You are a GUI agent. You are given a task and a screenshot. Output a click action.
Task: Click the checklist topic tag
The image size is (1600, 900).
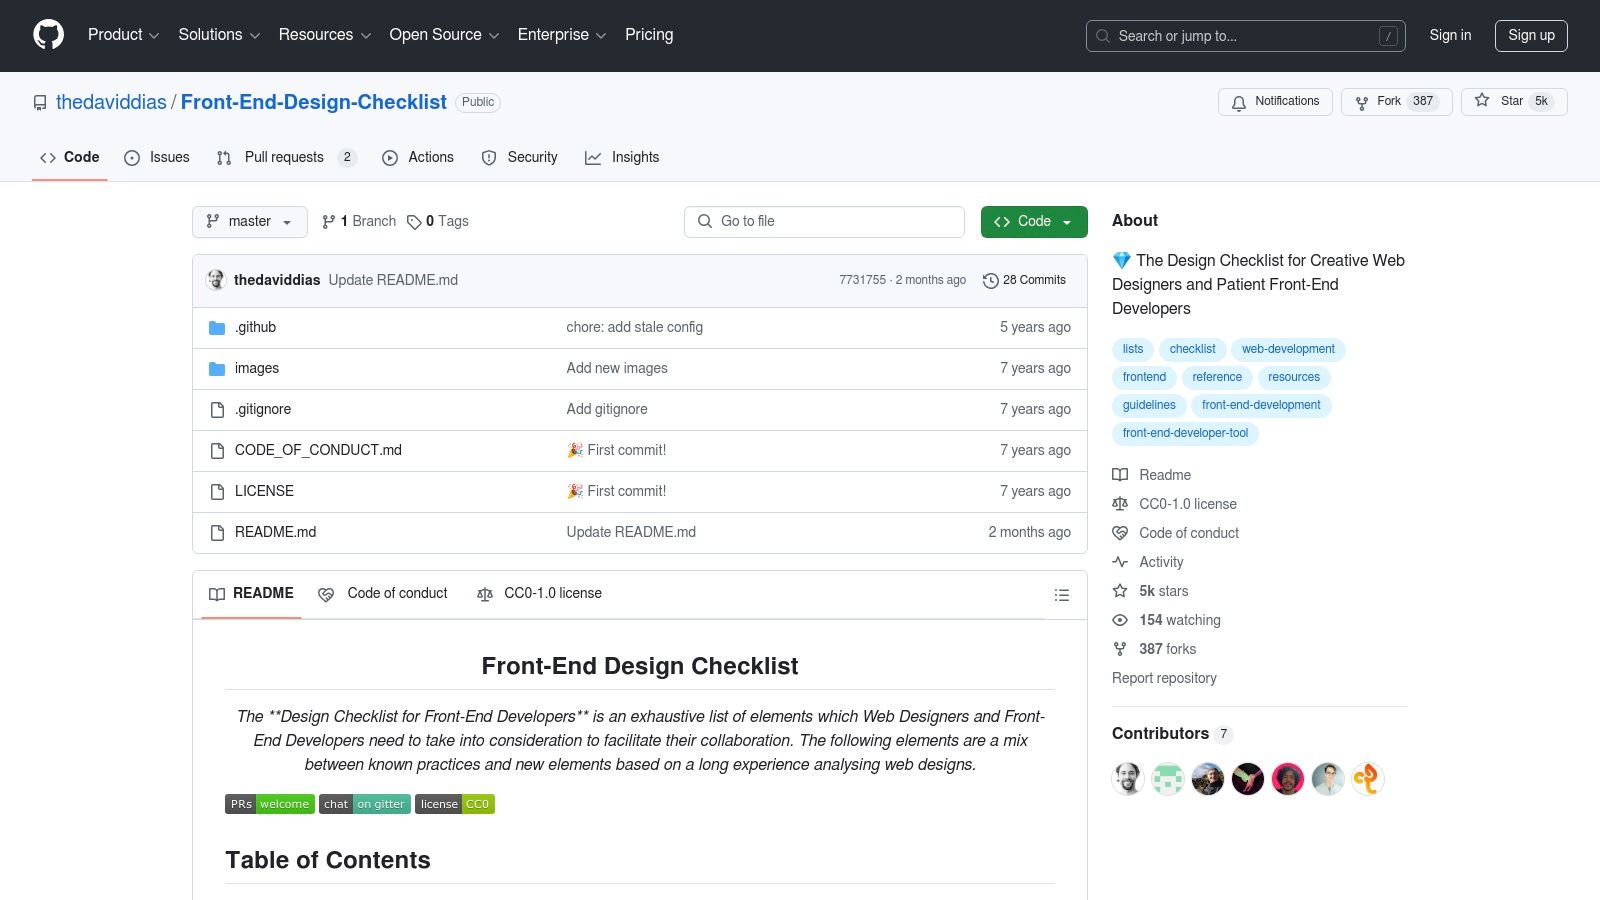[1193, 349]
